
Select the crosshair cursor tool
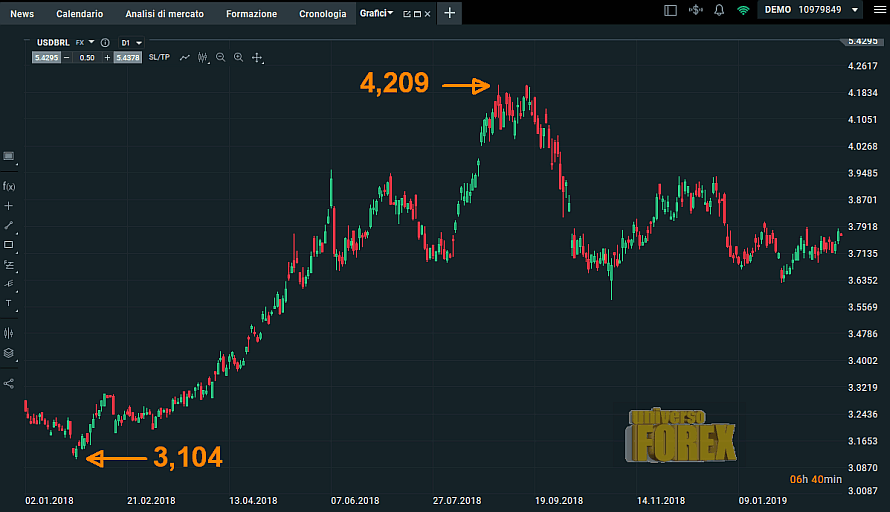tap(9, 205)
